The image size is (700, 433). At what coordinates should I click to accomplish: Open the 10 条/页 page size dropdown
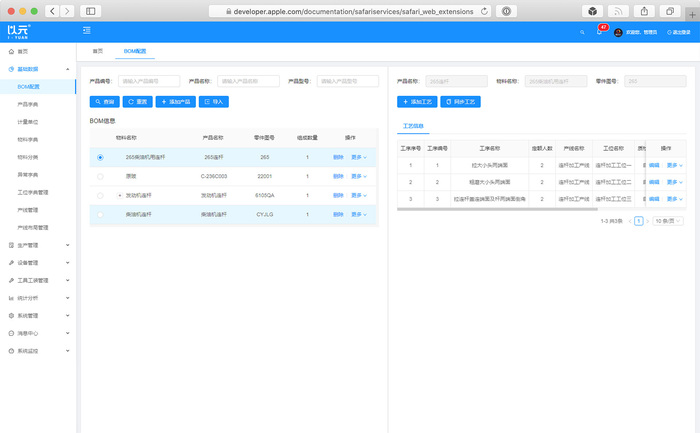669,220
